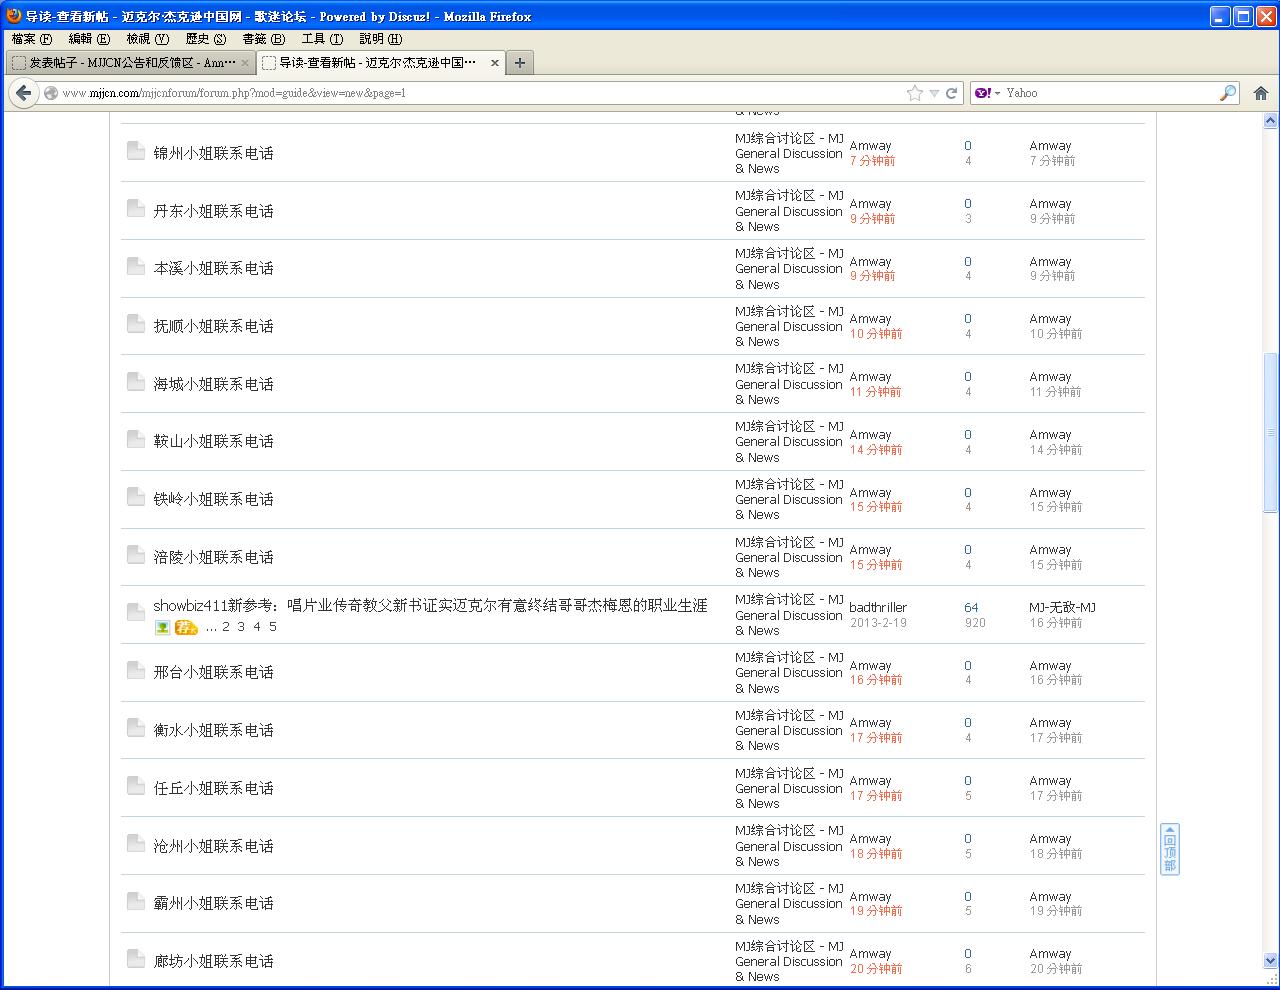Click the Yahoo search input field
The width and height of the screenshot is (1280, 990).
1108,93
